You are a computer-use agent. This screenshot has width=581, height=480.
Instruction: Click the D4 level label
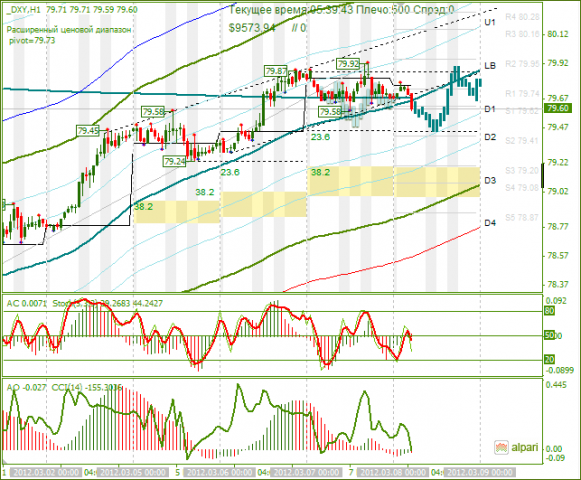click(490, 223)
